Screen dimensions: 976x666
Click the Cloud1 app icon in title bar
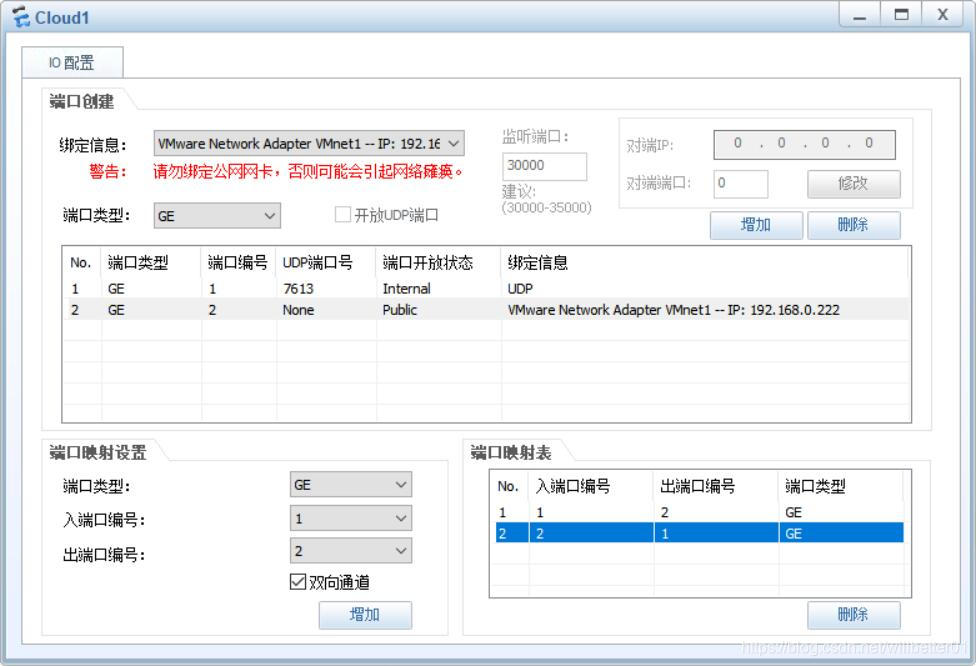21,17
